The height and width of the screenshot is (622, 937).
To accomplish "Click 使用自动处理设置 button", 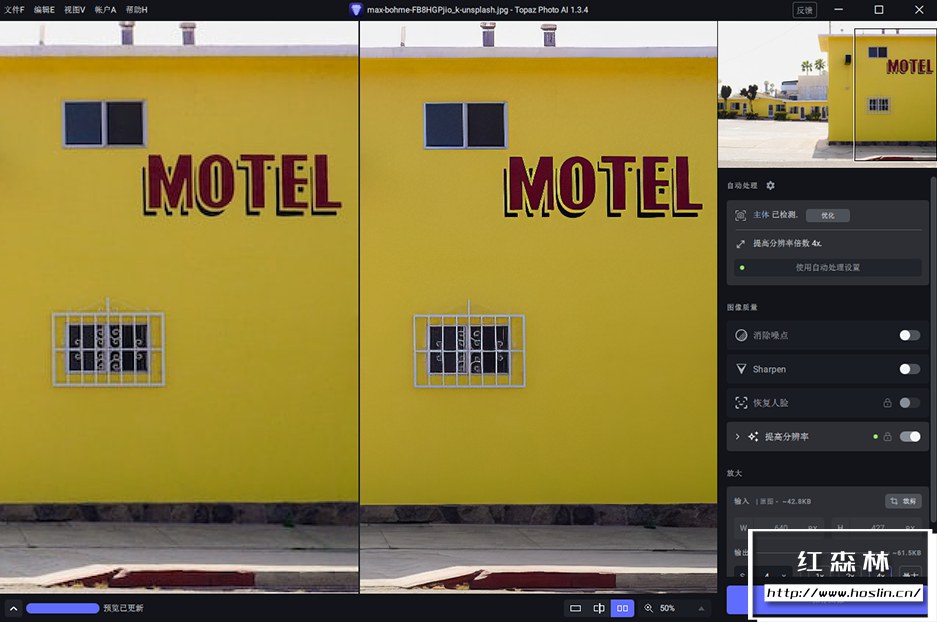I will [x=828, y=267].
